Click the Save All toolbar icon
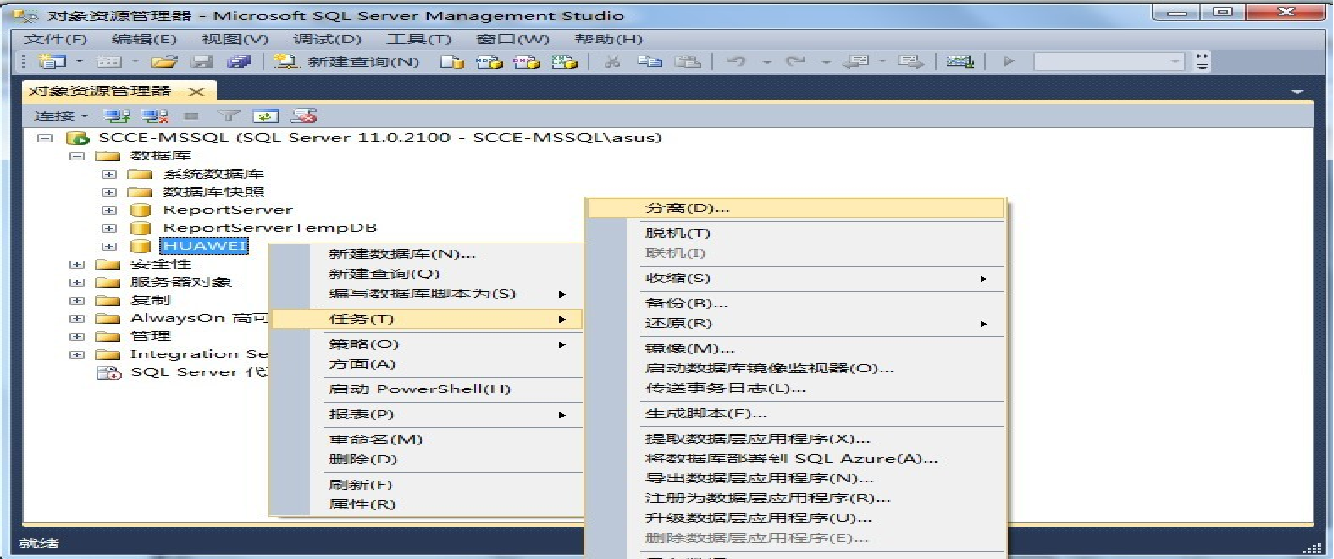Image resolution: width=1334 pixels, height=559 pixels. pos(238,62)
